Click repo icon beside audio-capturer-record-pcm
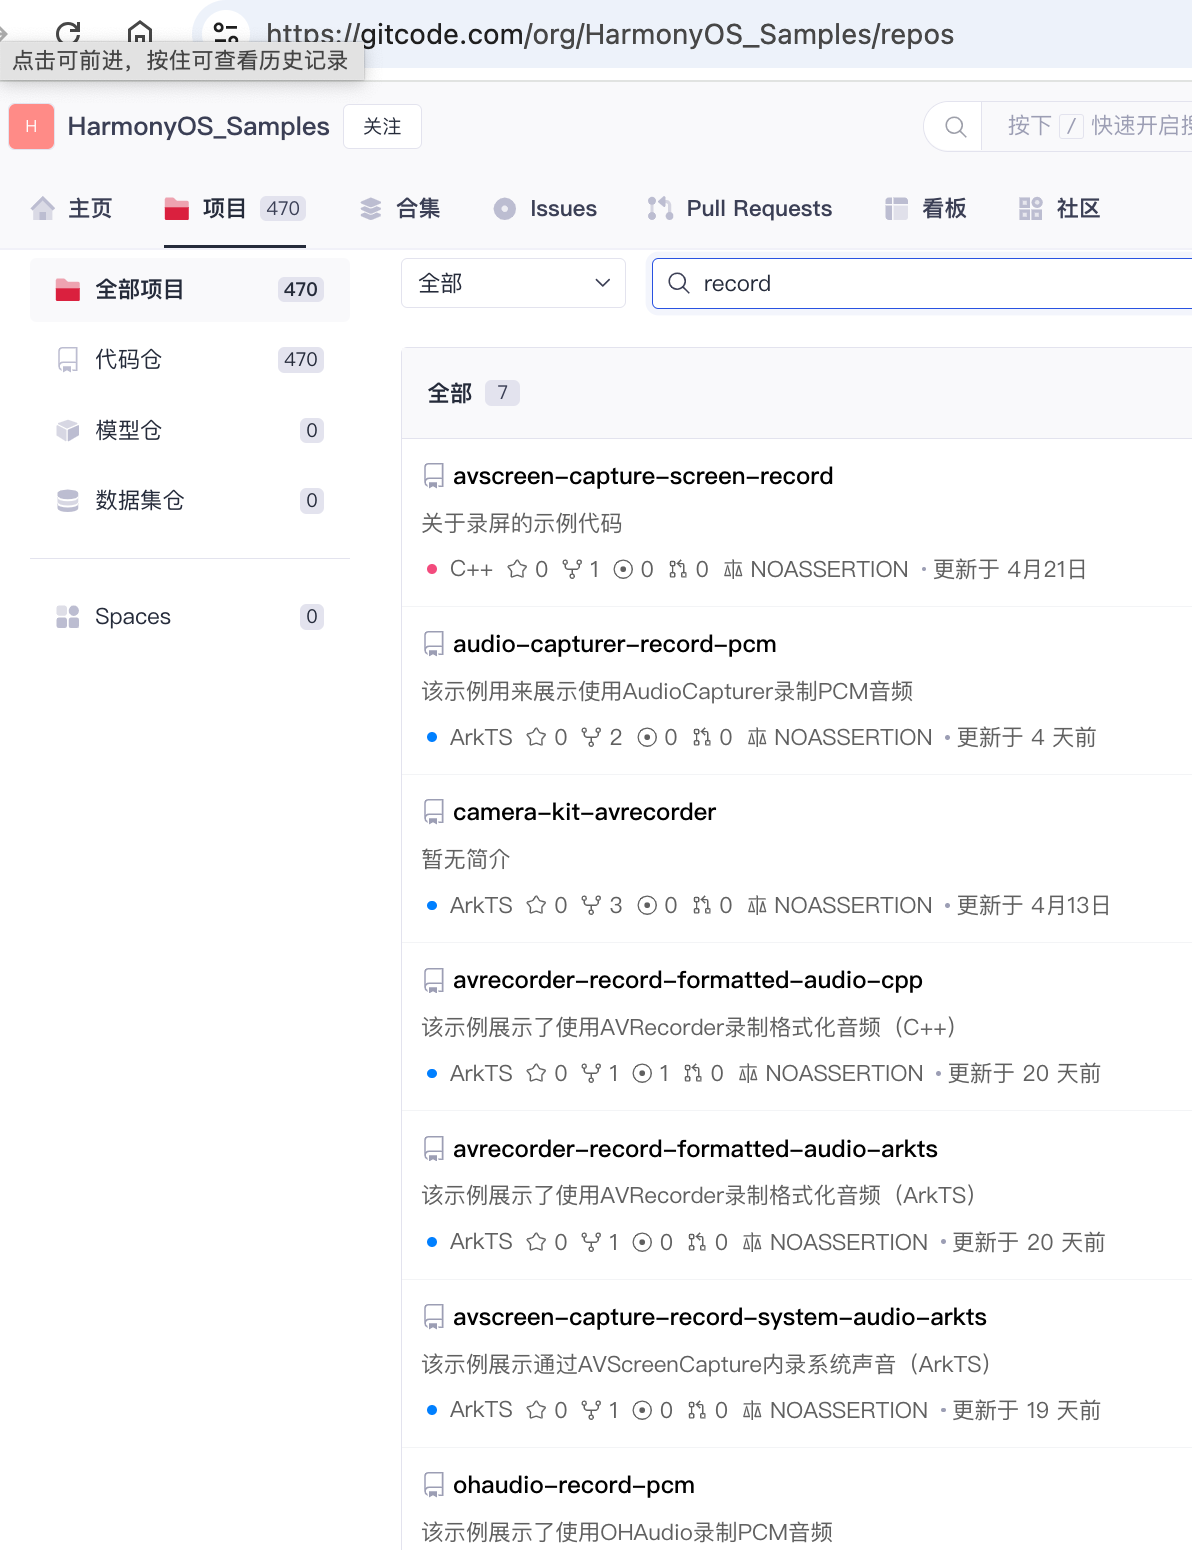1192x1550 pixels. [x=434, y=644]
